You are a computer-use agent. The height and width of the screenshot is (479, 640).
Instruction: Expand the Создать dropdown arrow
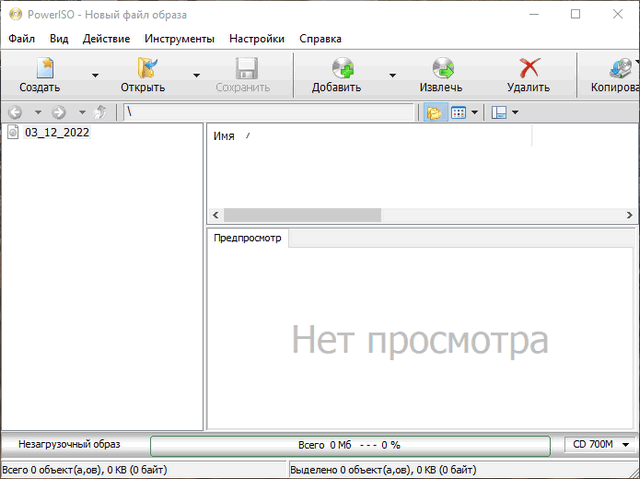95,75
